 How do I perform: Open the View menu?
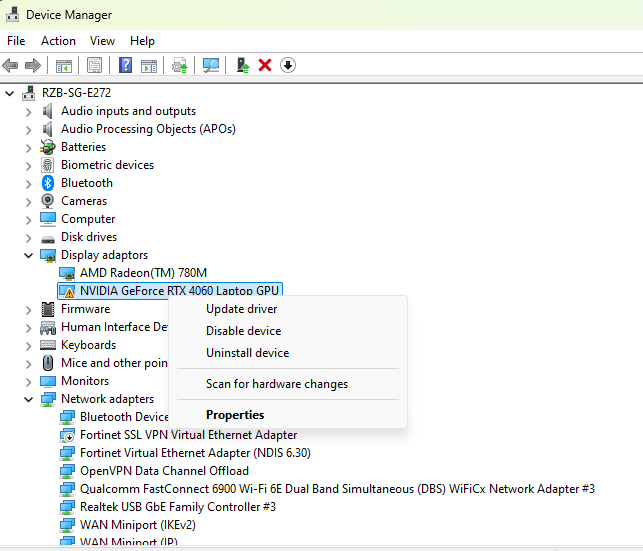(x=103, y=41)
